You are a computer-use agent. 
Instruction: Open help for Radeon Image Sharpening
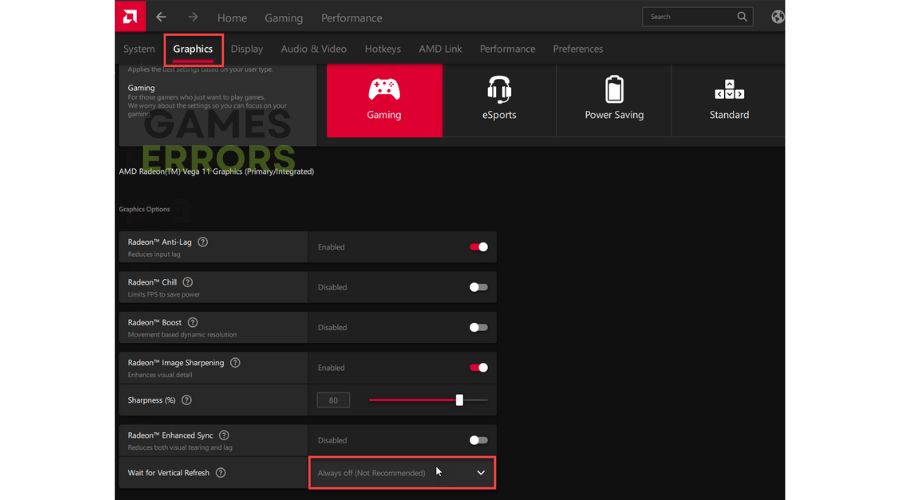click(x=235, y=363)
